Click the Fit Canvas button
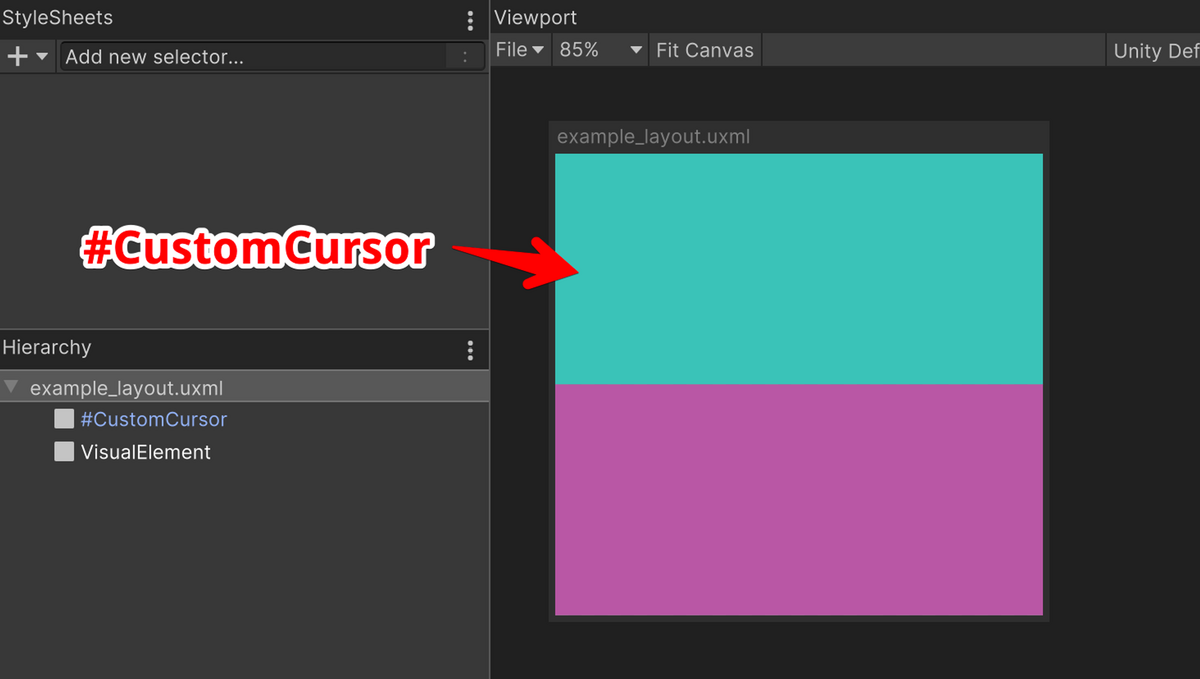The height and width of the screenshot is (679, 1200). click(704, 49)
